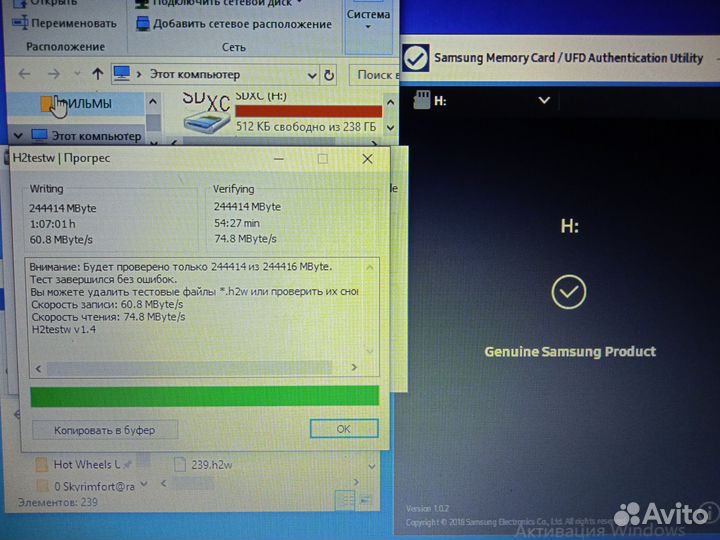Click the red SDXC (H:) capacity bar
This screenshot has width=720, height=540.
[308, 112]
